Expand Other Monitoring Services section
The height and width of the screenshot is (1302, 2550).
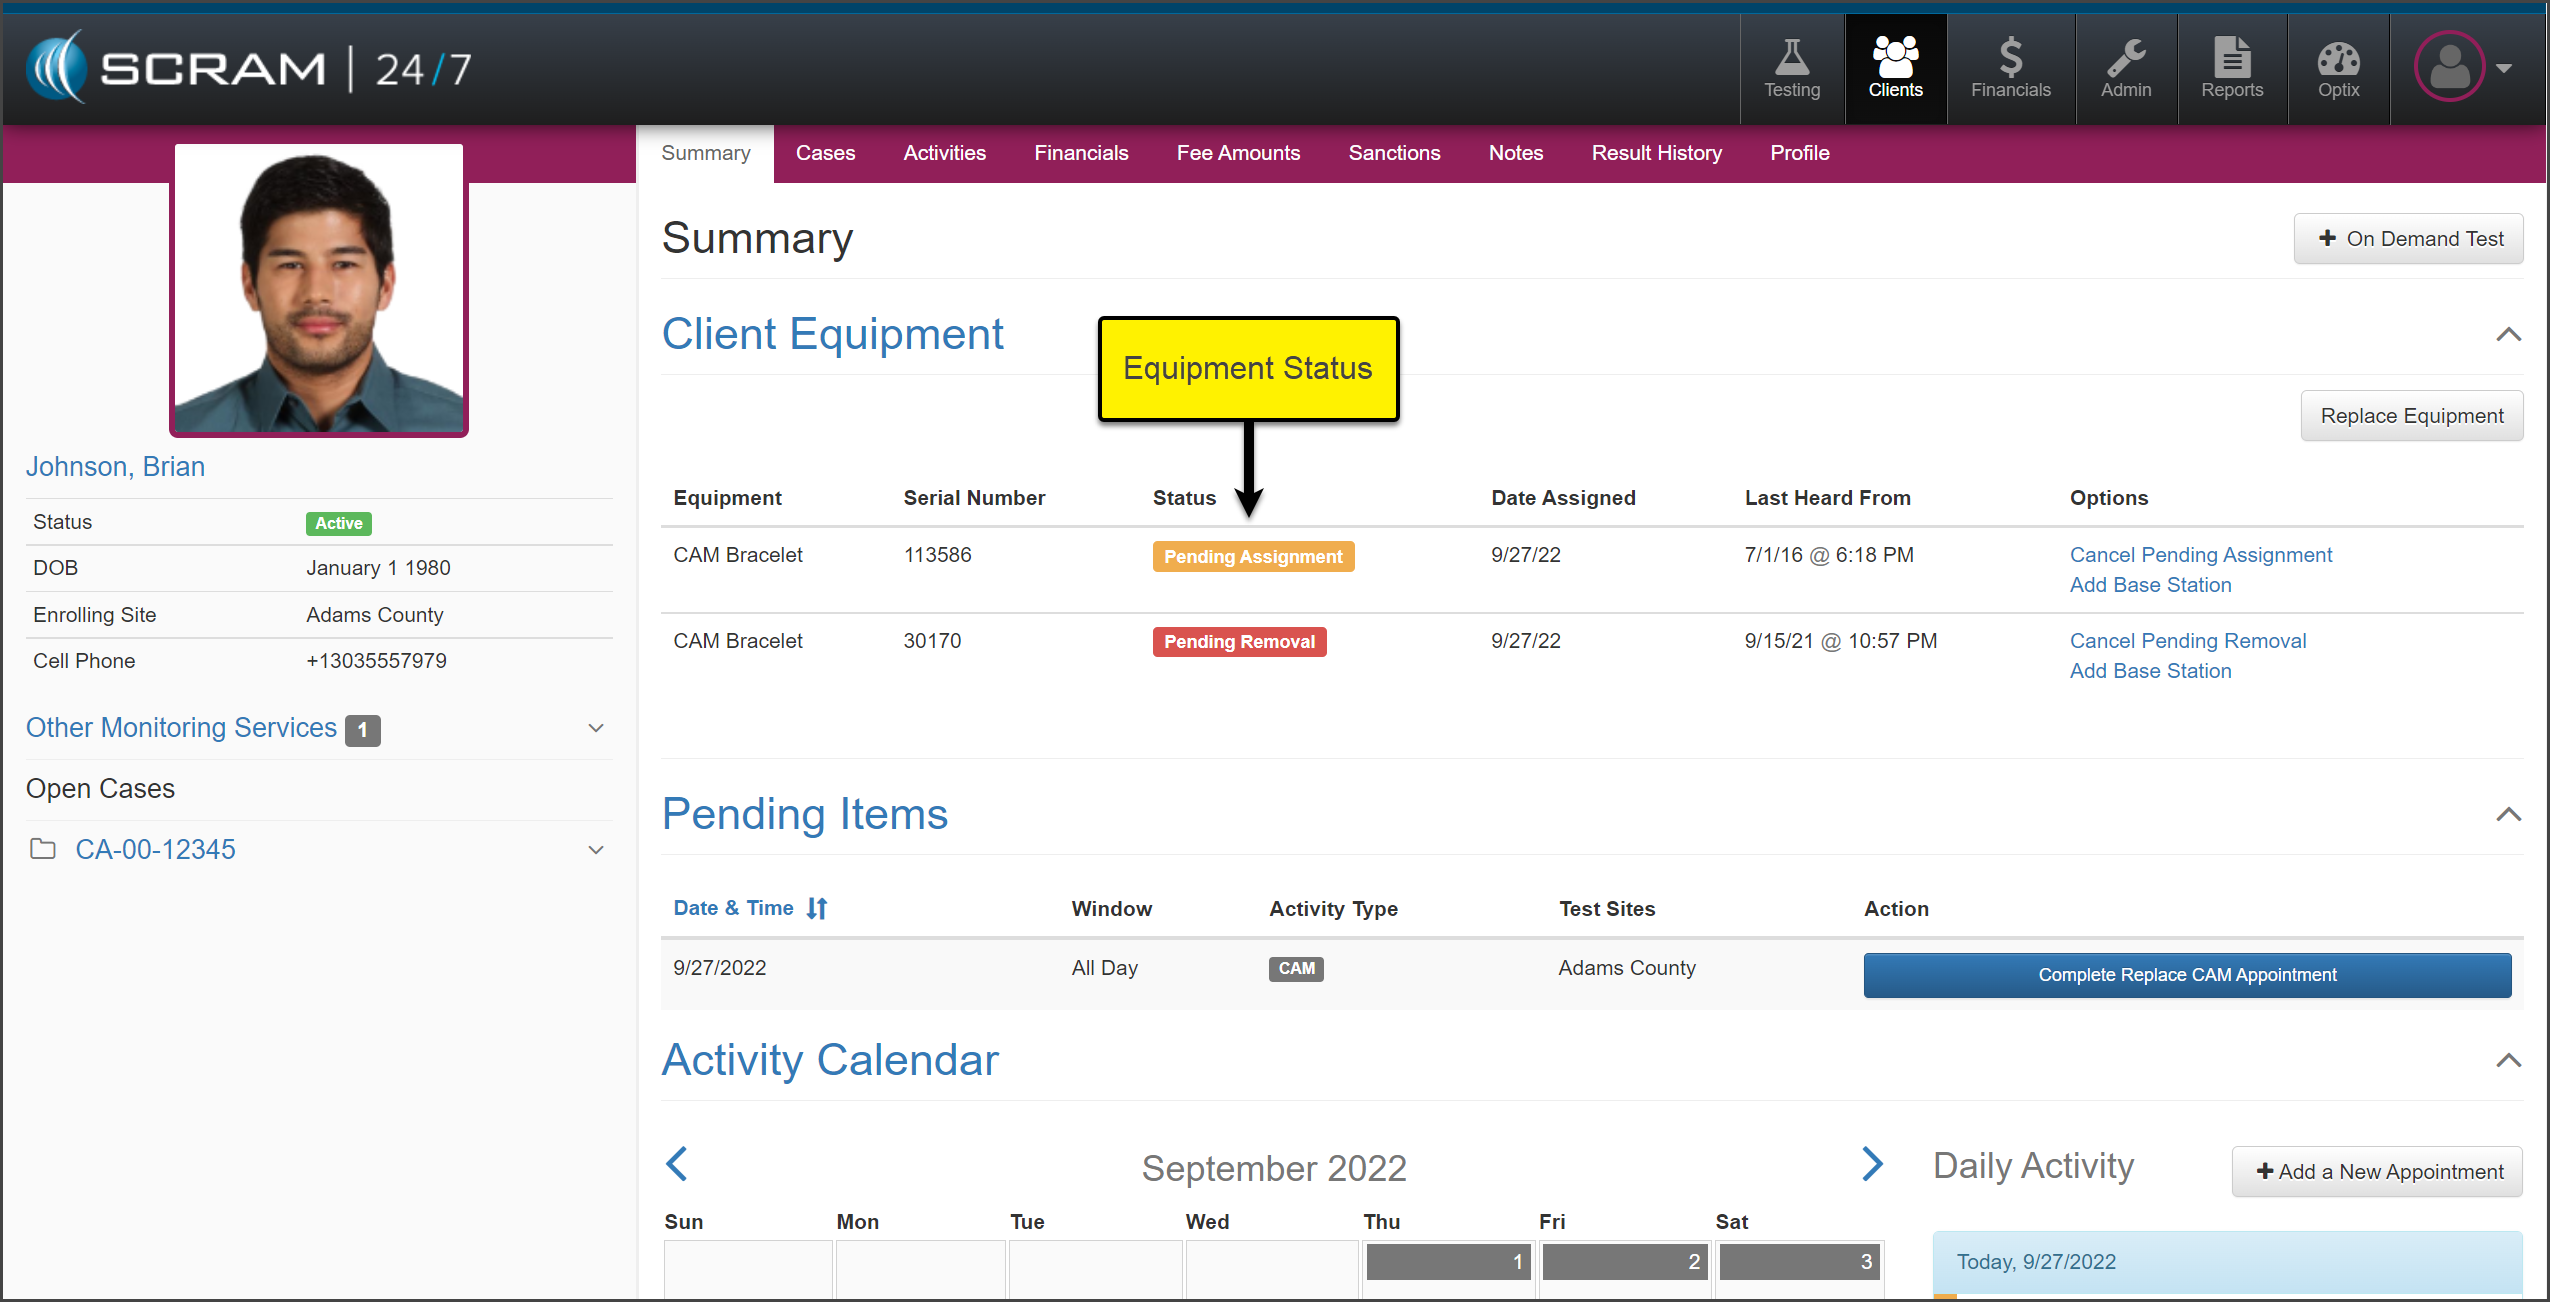pyautogui.click(x=596, y=728)
